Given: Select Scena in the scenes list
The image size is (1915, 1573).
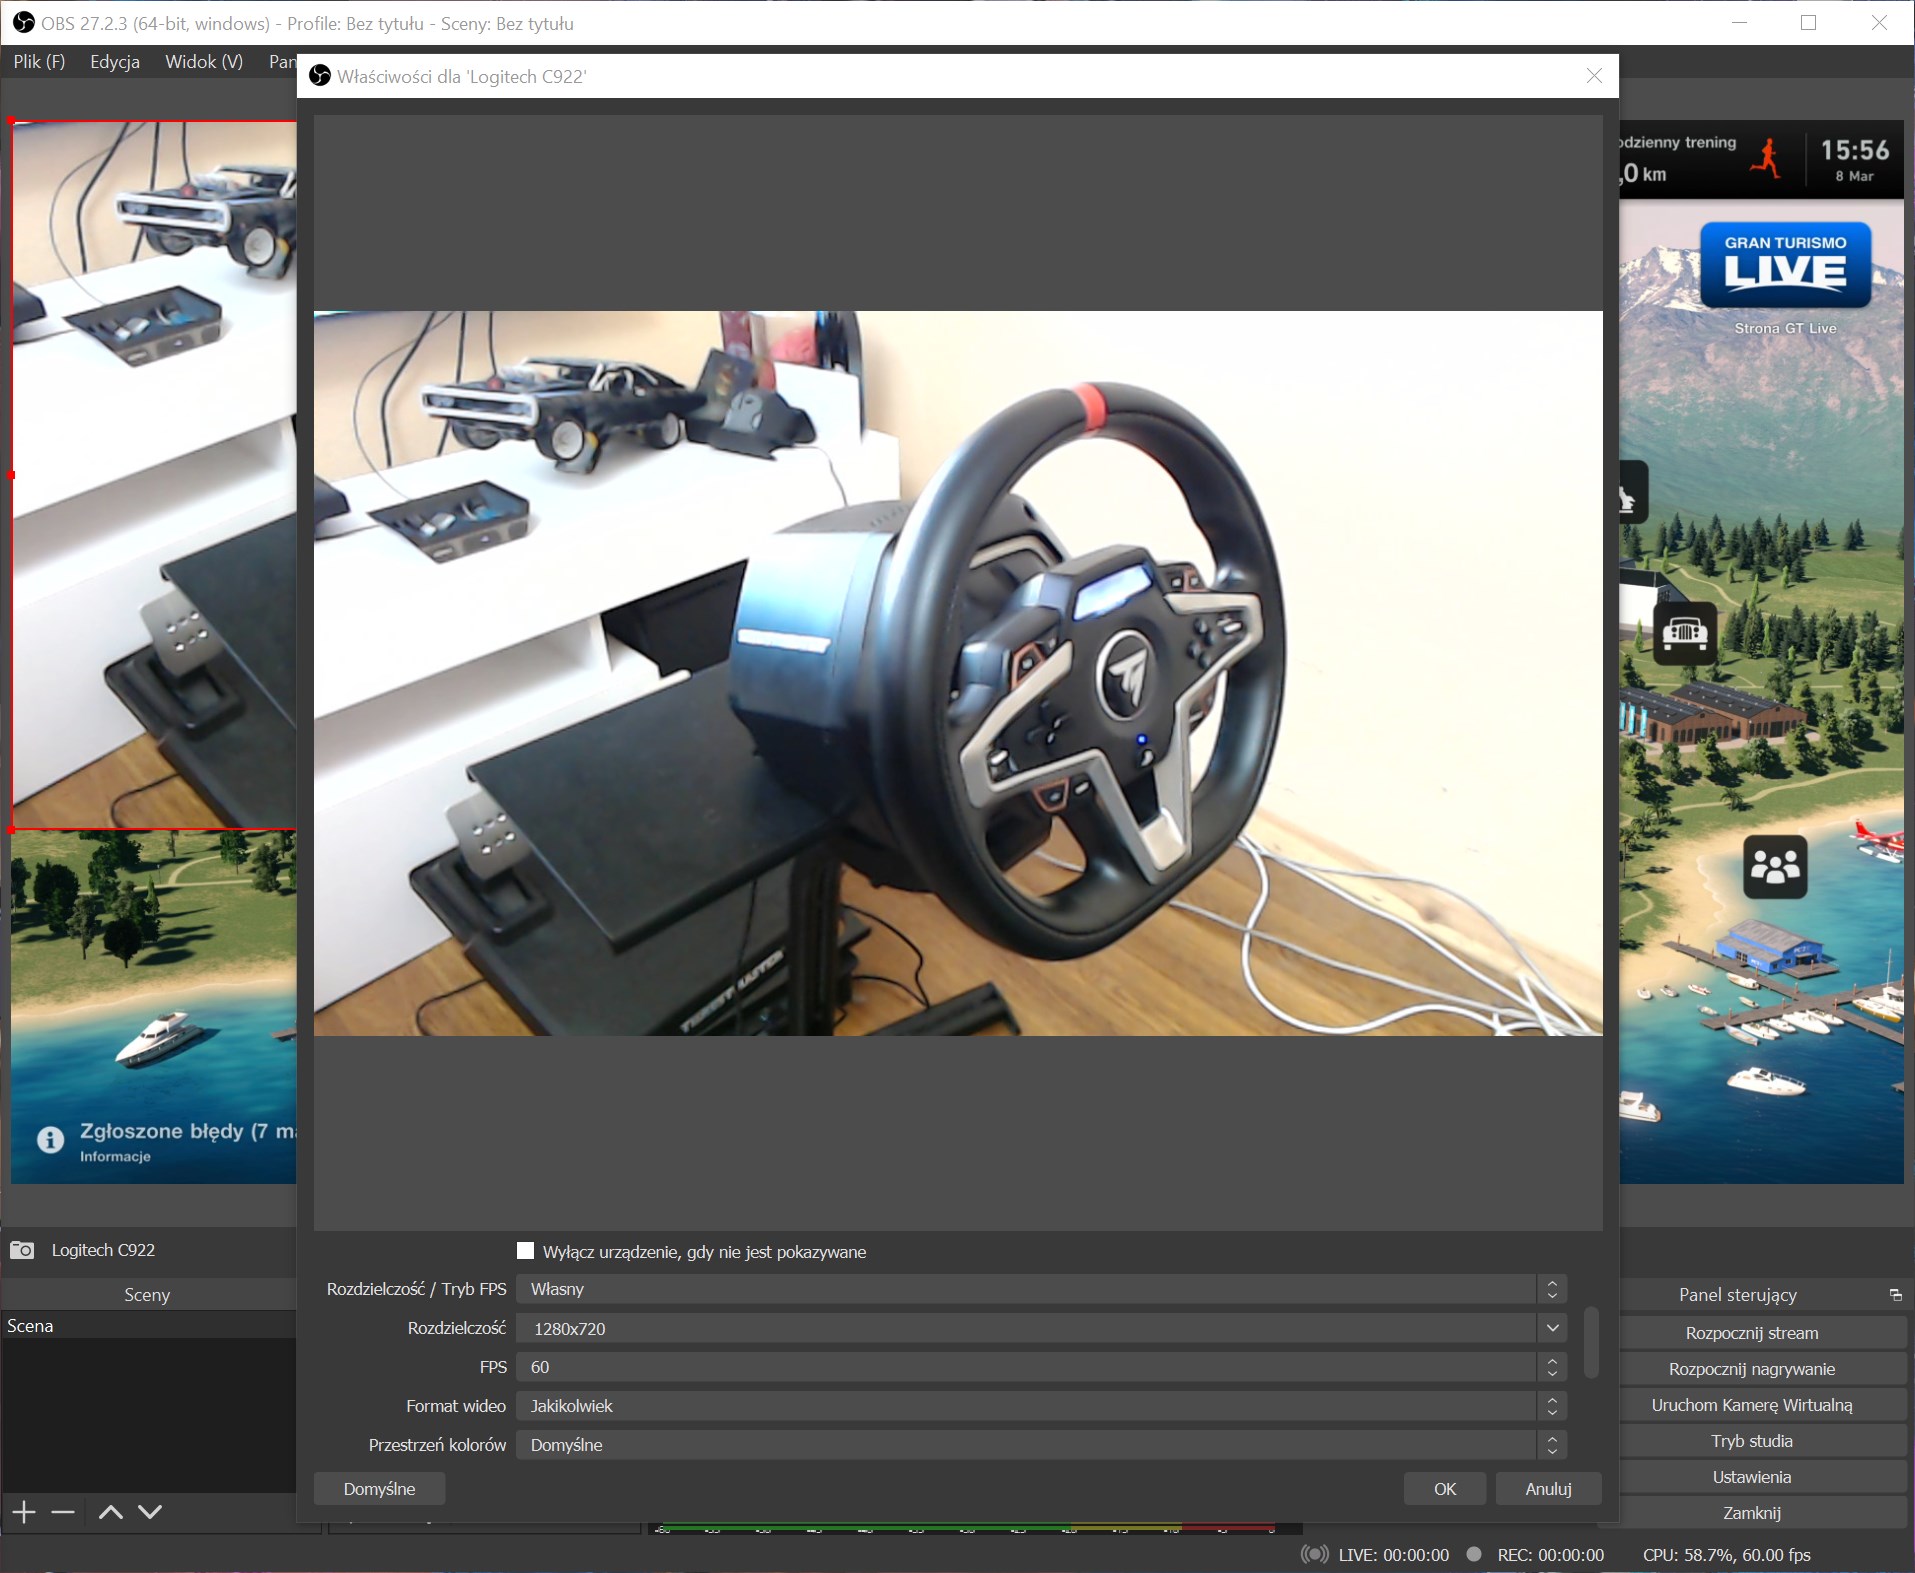Looking at the screenshot, I should [31, 1326].
